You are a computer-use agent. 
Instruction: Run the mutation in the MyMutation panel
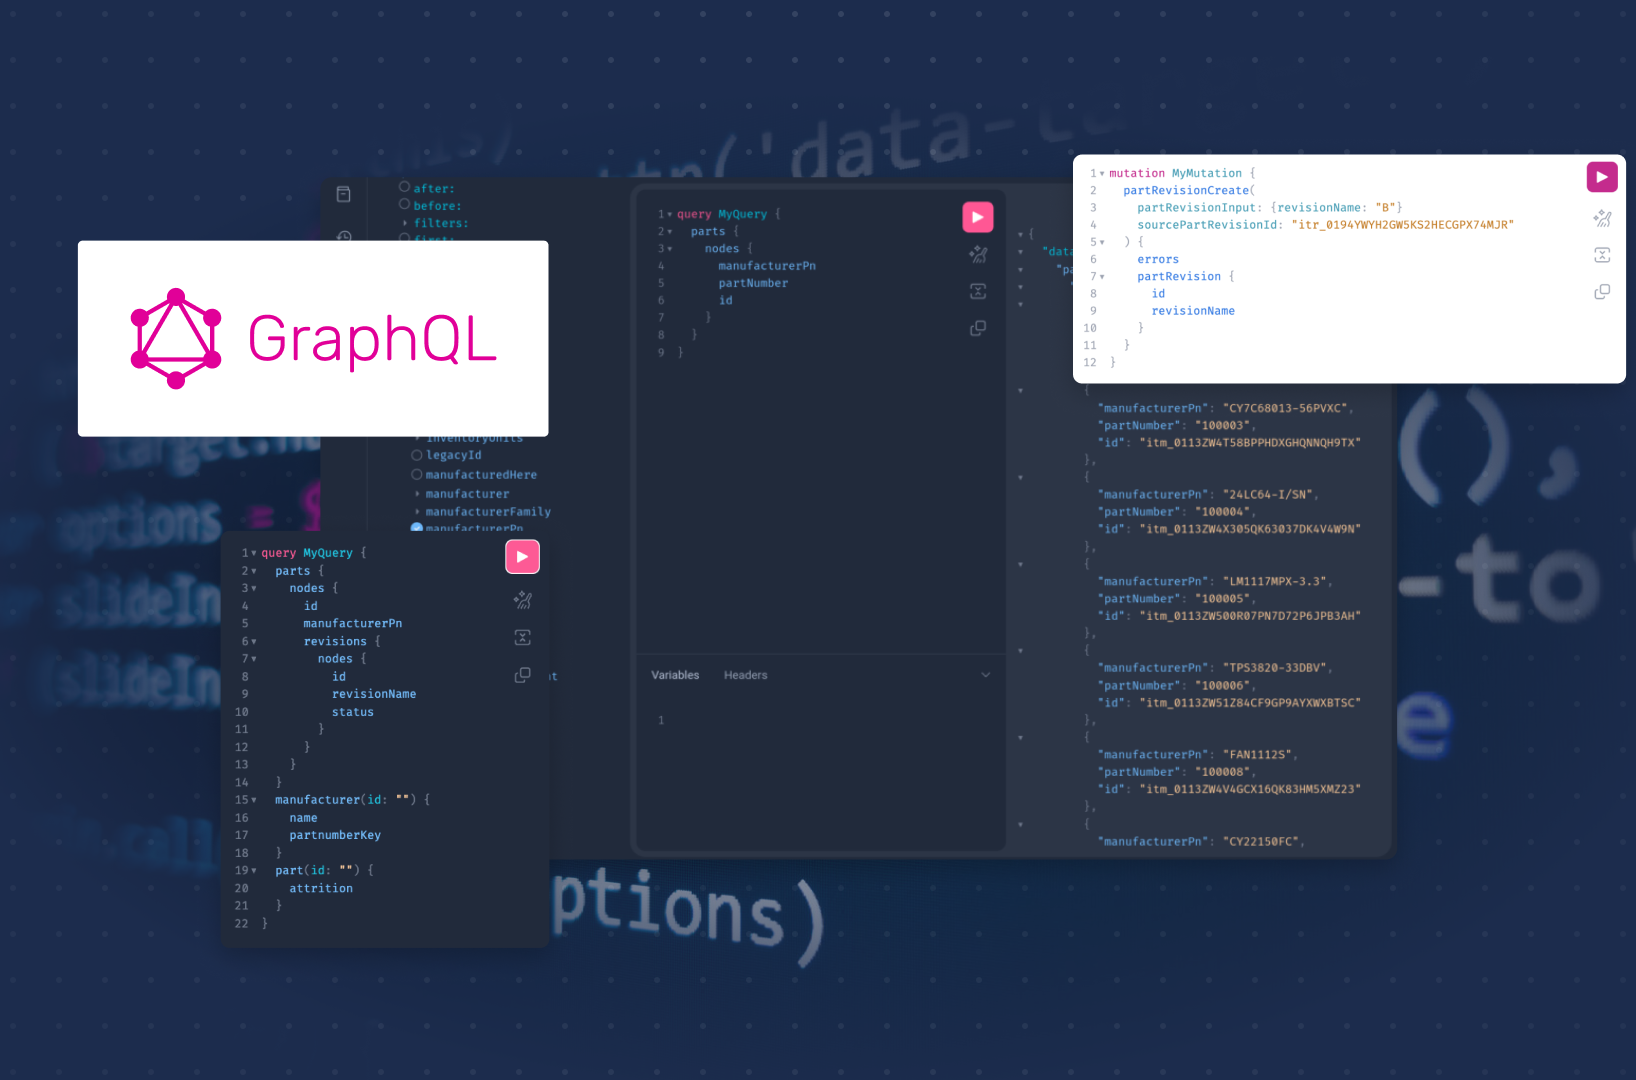click(x=1602, y=177)
